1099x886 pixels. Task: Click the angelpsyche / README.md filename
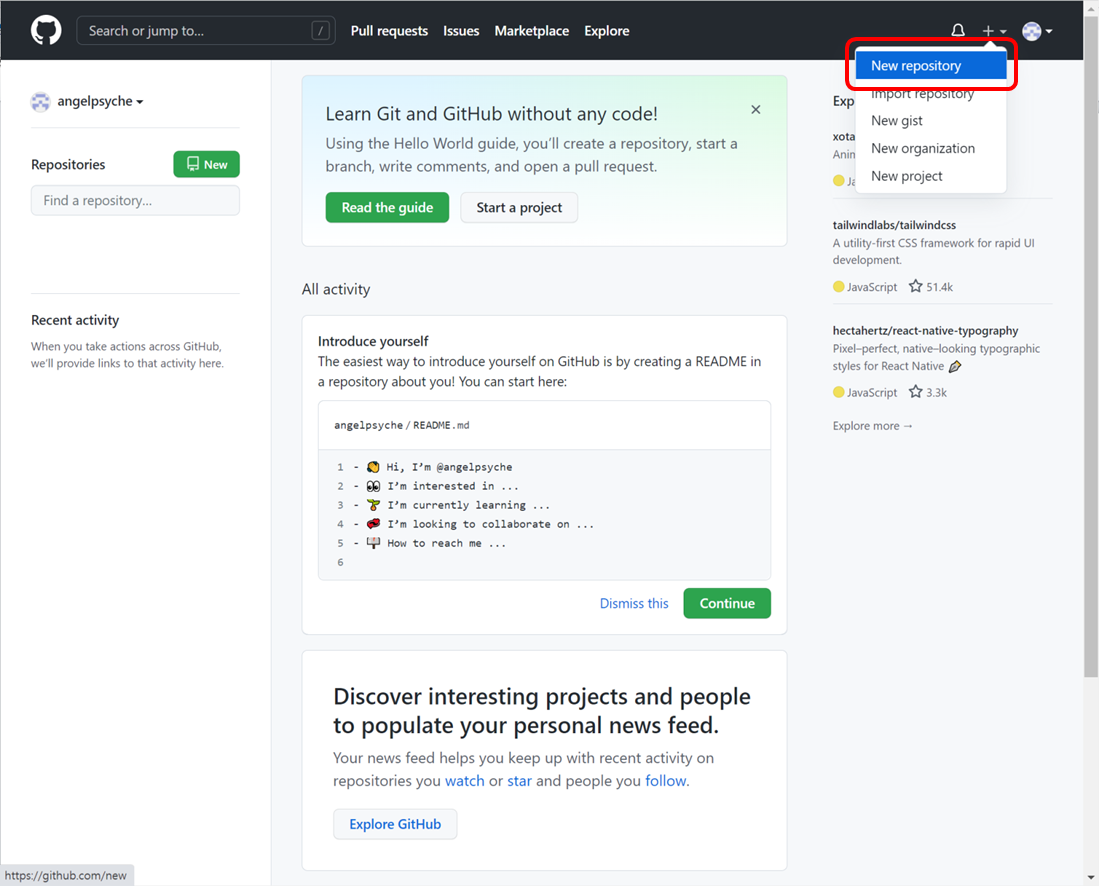click(402, 425)
